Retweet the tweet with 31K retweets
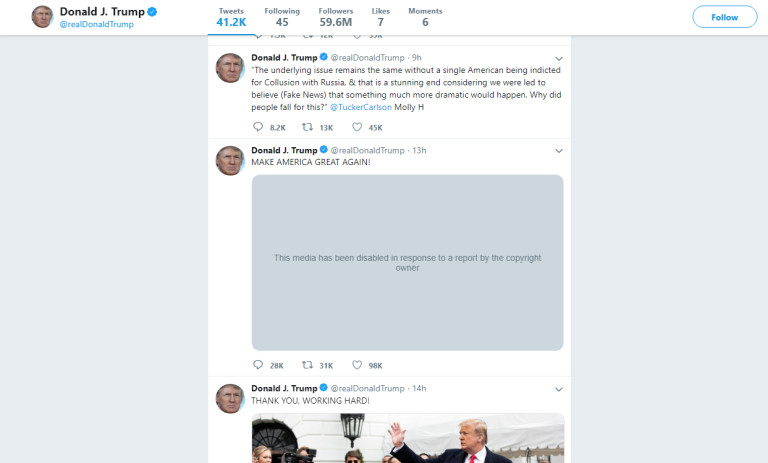Viewport: 768px width, 463px height. tap(307, 365)
